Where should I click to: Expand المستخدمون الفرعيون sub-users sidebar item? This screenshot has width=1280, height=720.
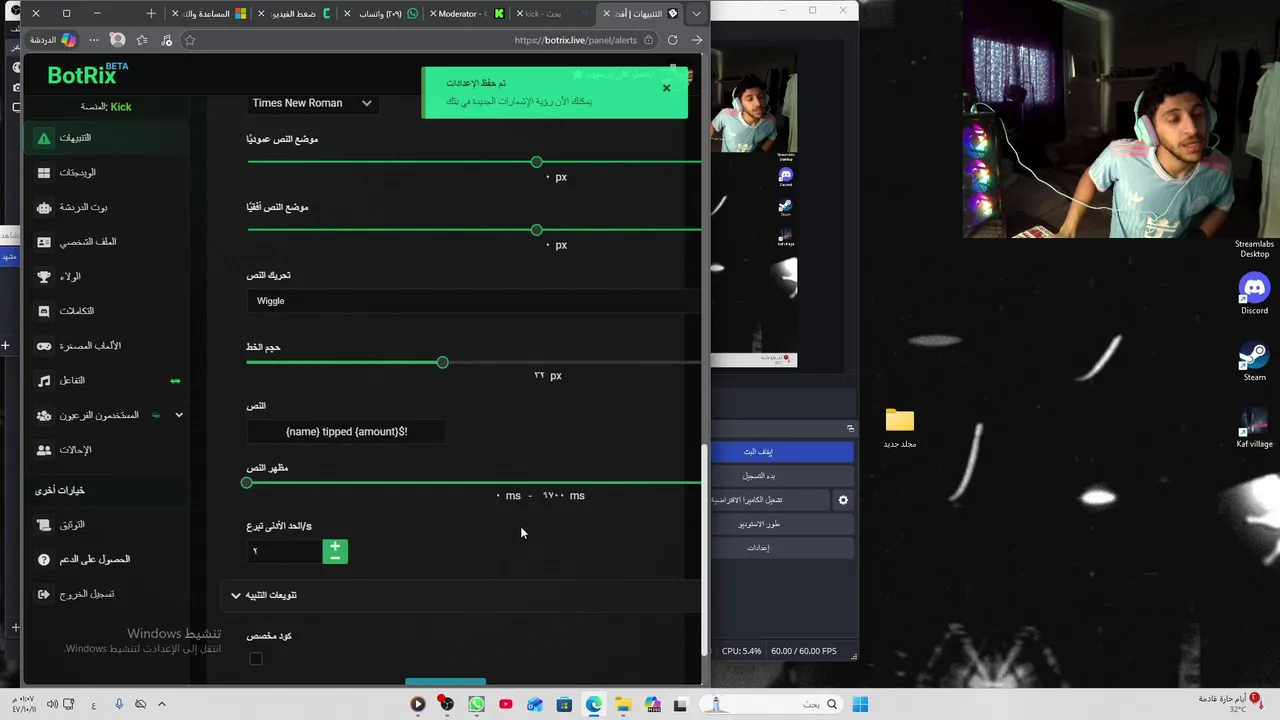[x=108, y=415]
